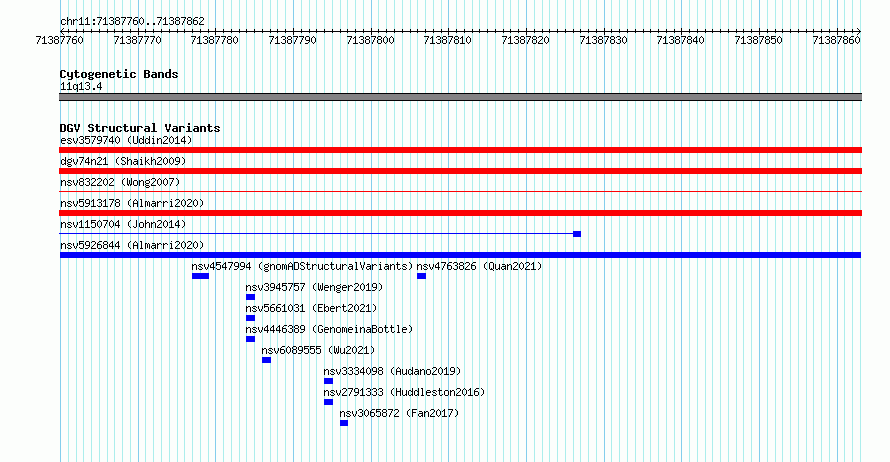The width and height of the screenshot is (890, 462).
Task: Select blue block under nsv5661031
Action: (250, 318)
